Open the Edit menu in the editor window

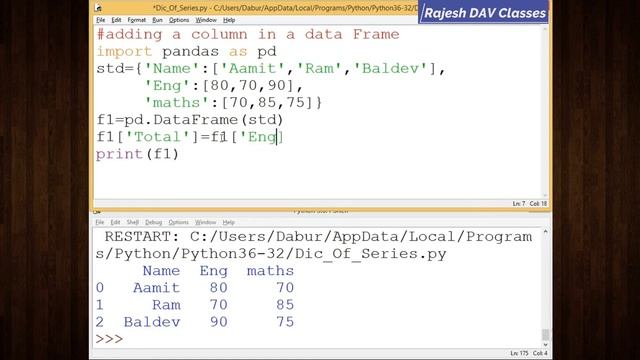coord(116,20)
